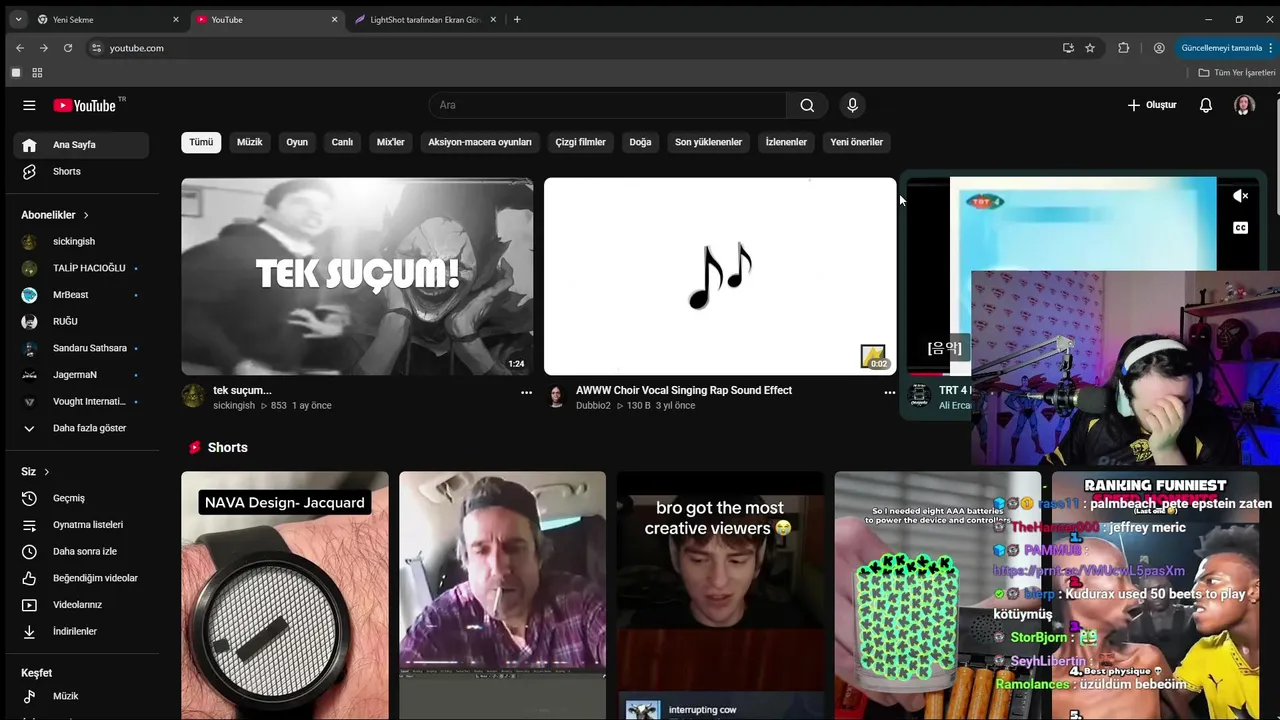Open MrBeast subscription channel
The width and height of the screenshot is (1280, 720).
pos(81,295)
